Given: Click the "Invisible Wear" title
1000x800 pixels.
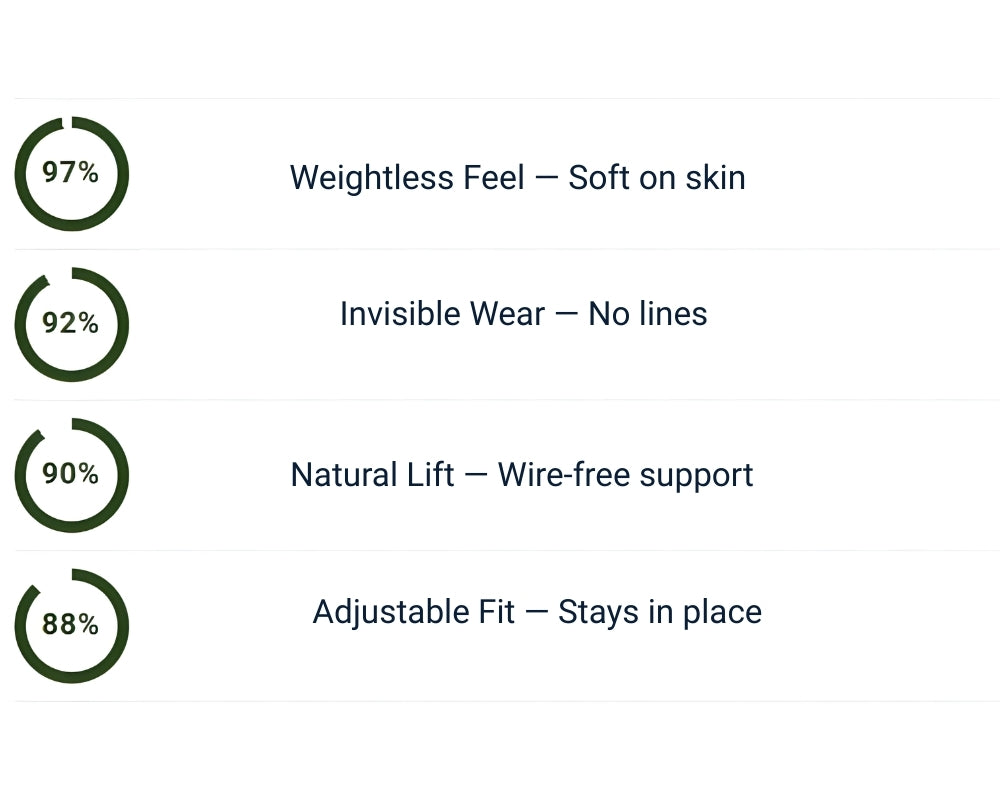Looking at the screenshot, I should pyautogui.click(x=442, y=314).
